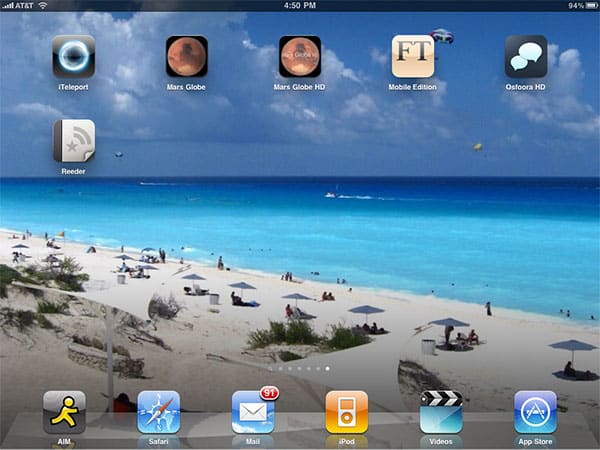This screenshot has width=600, height=450.
Task: Open the App Store
Action: coord(535,411)
